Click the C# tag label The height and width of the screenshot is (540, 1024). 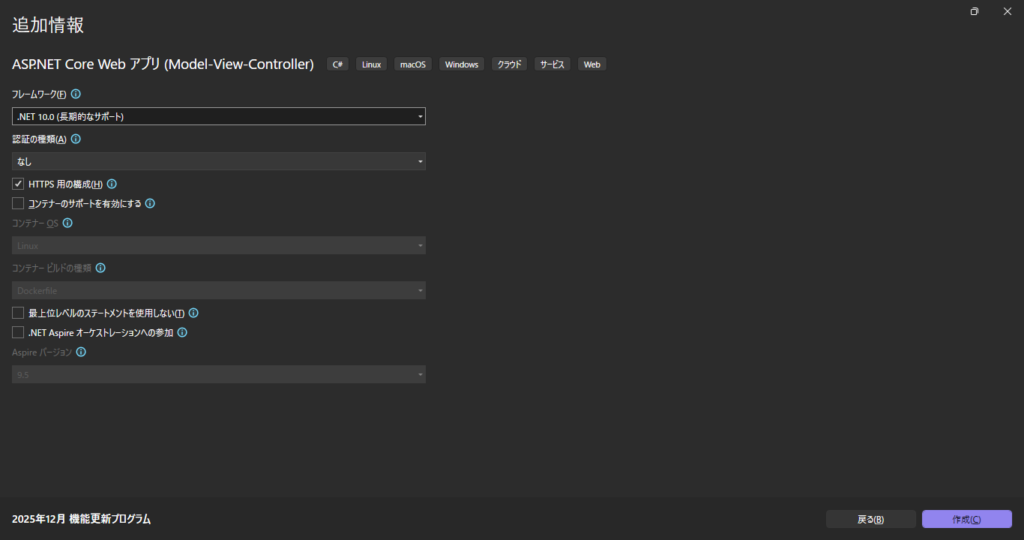(338, 64)
